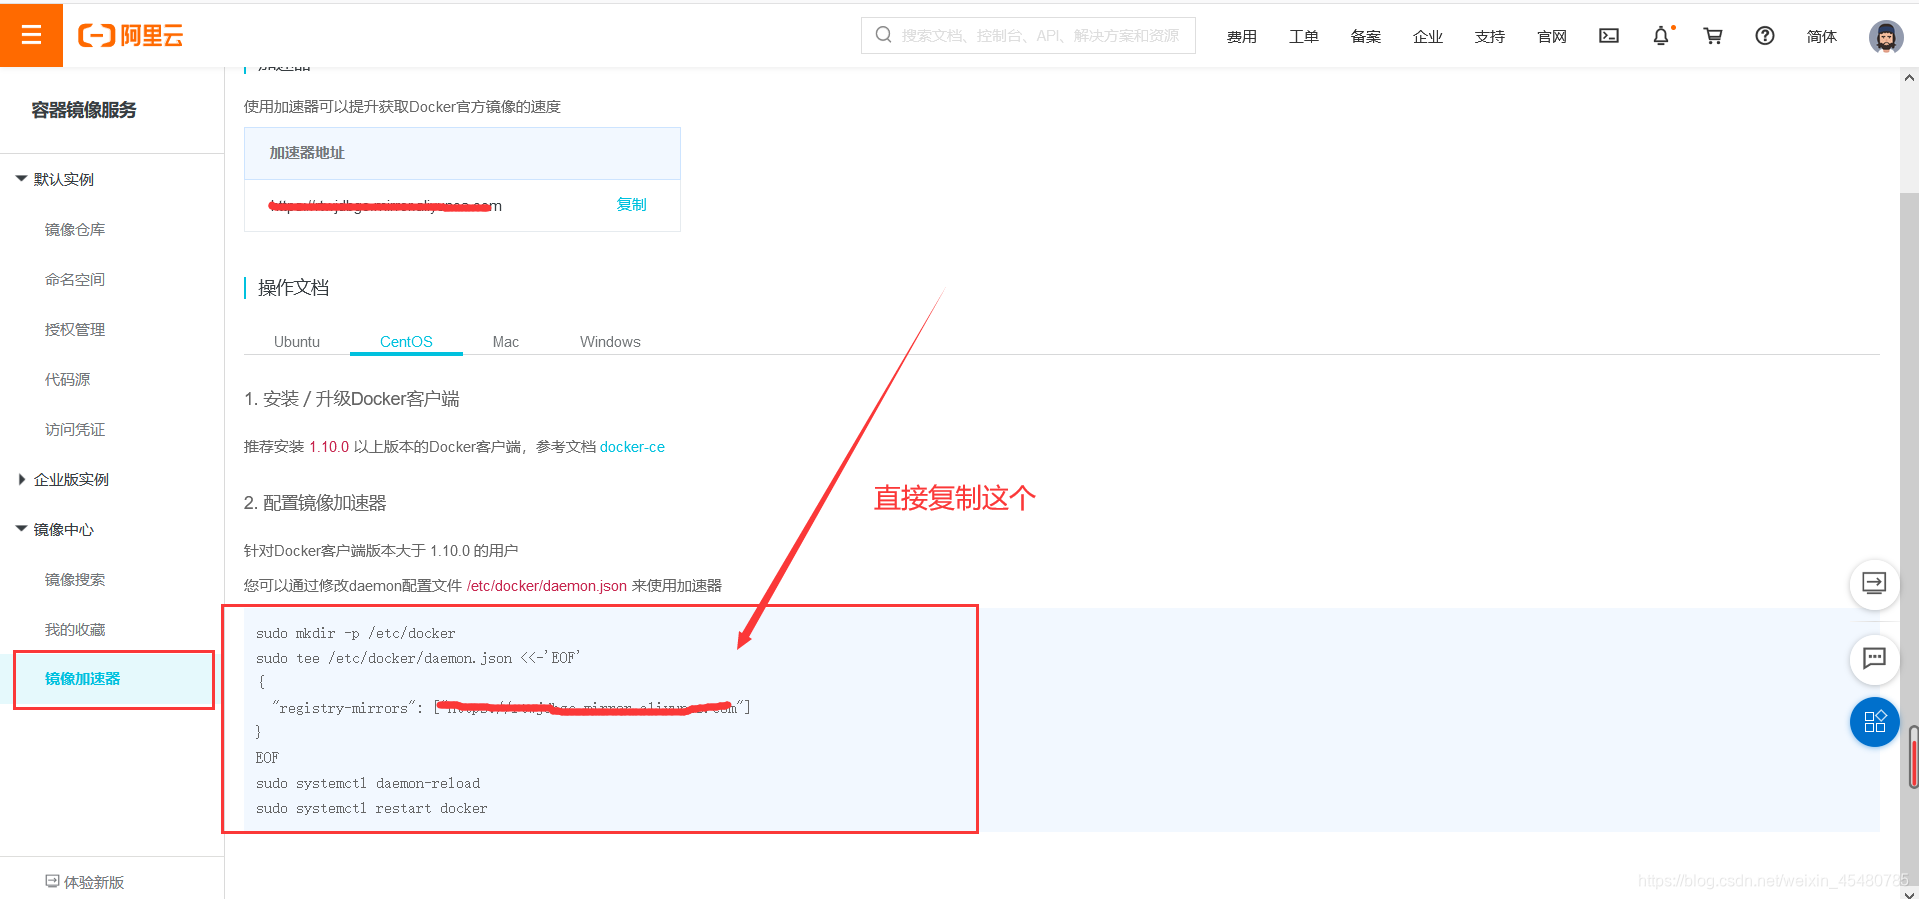Go to 镜像仓库 in the sidebar

coord(75,229)
